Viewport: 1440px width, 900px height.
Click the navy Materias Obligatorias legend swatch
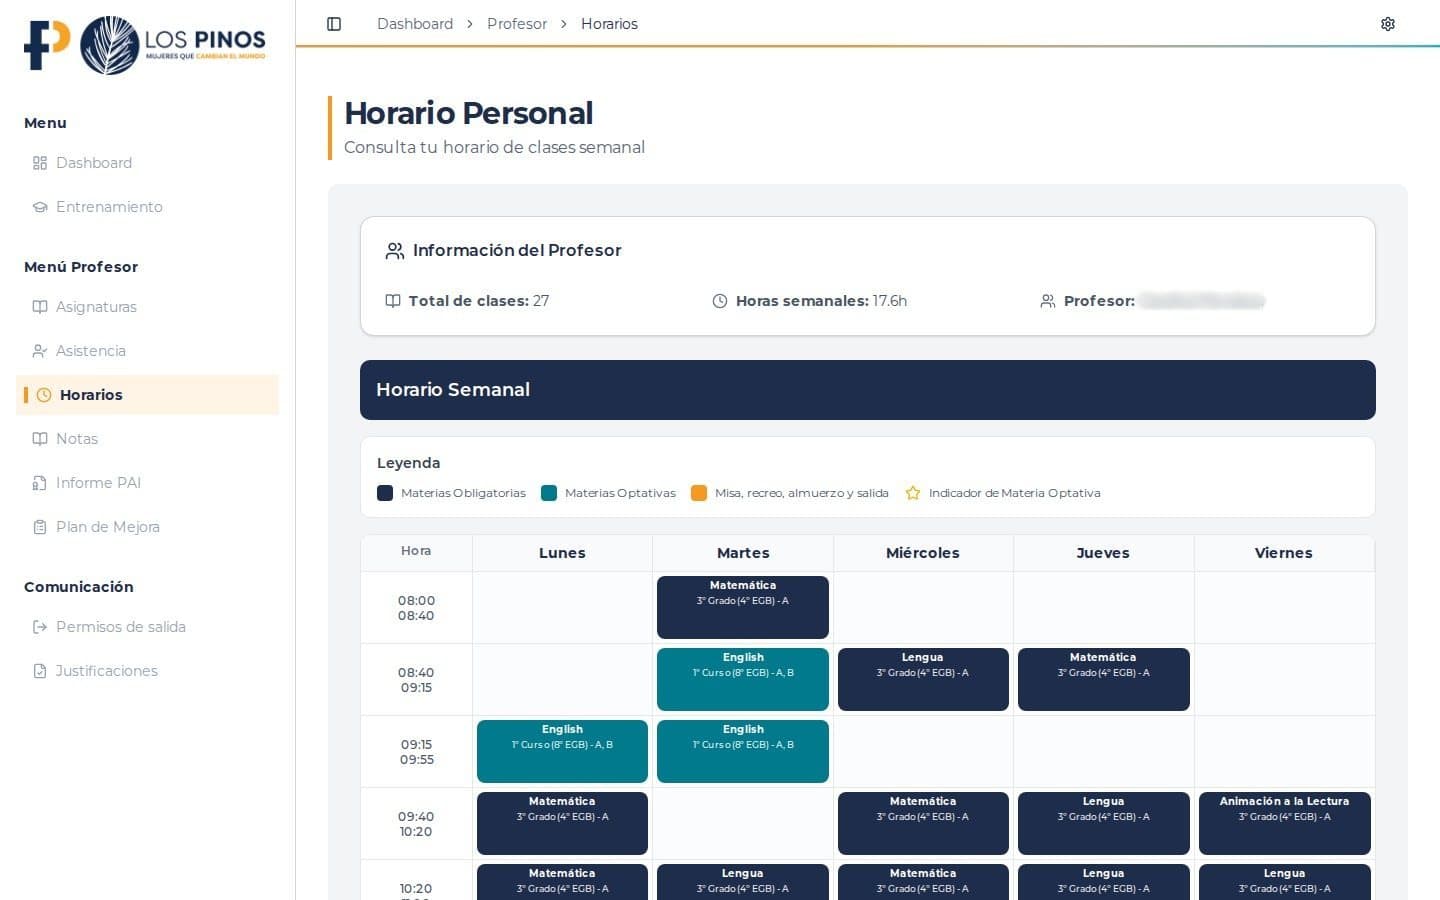[385, 493]
